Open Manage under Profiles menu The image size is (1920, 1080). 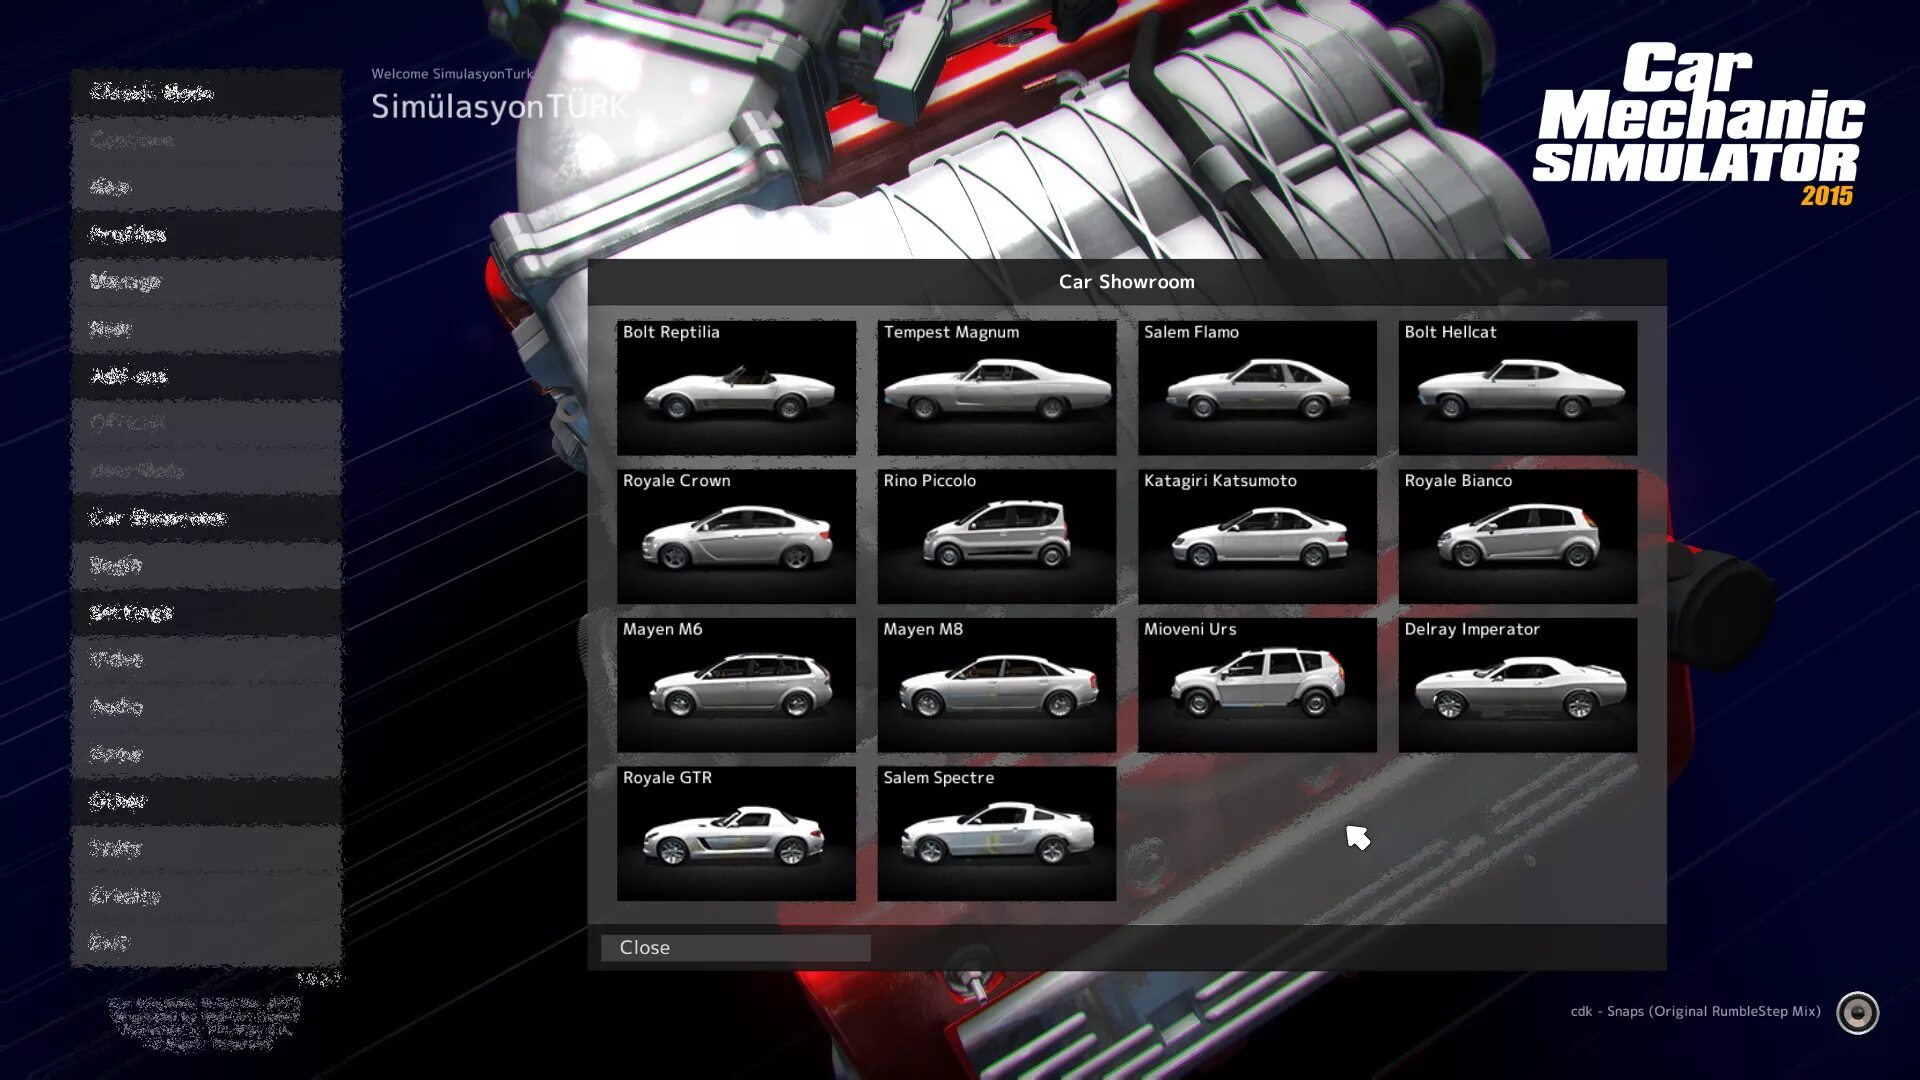click(x=206, y=282)
